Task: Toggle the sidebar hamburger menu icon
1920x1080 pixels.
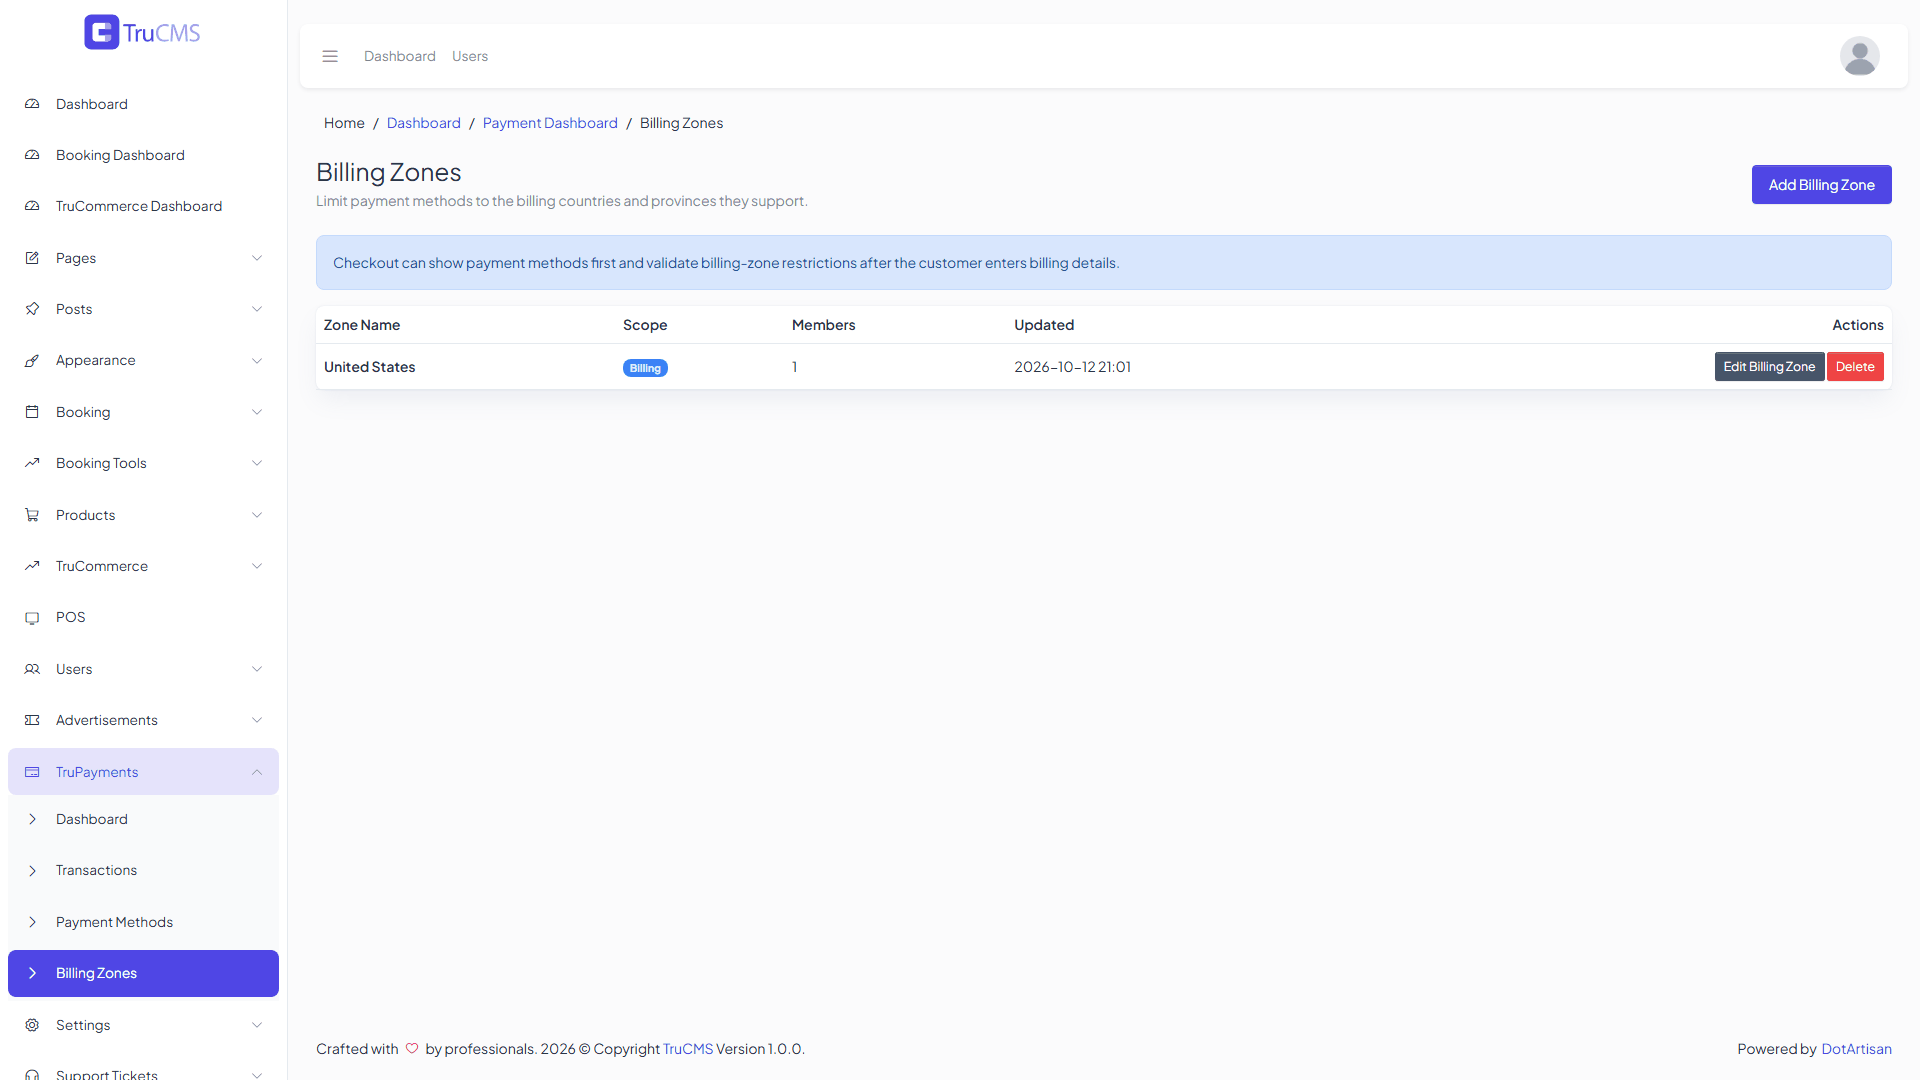Action: (330, 56)
